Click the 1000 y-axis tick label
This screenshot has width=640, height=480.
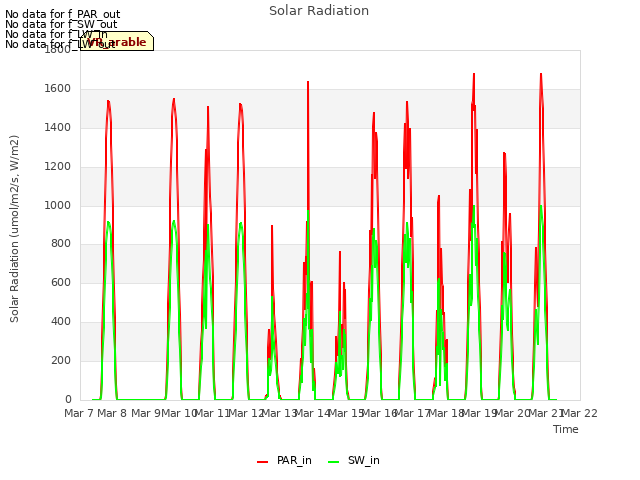click(58, 205)
